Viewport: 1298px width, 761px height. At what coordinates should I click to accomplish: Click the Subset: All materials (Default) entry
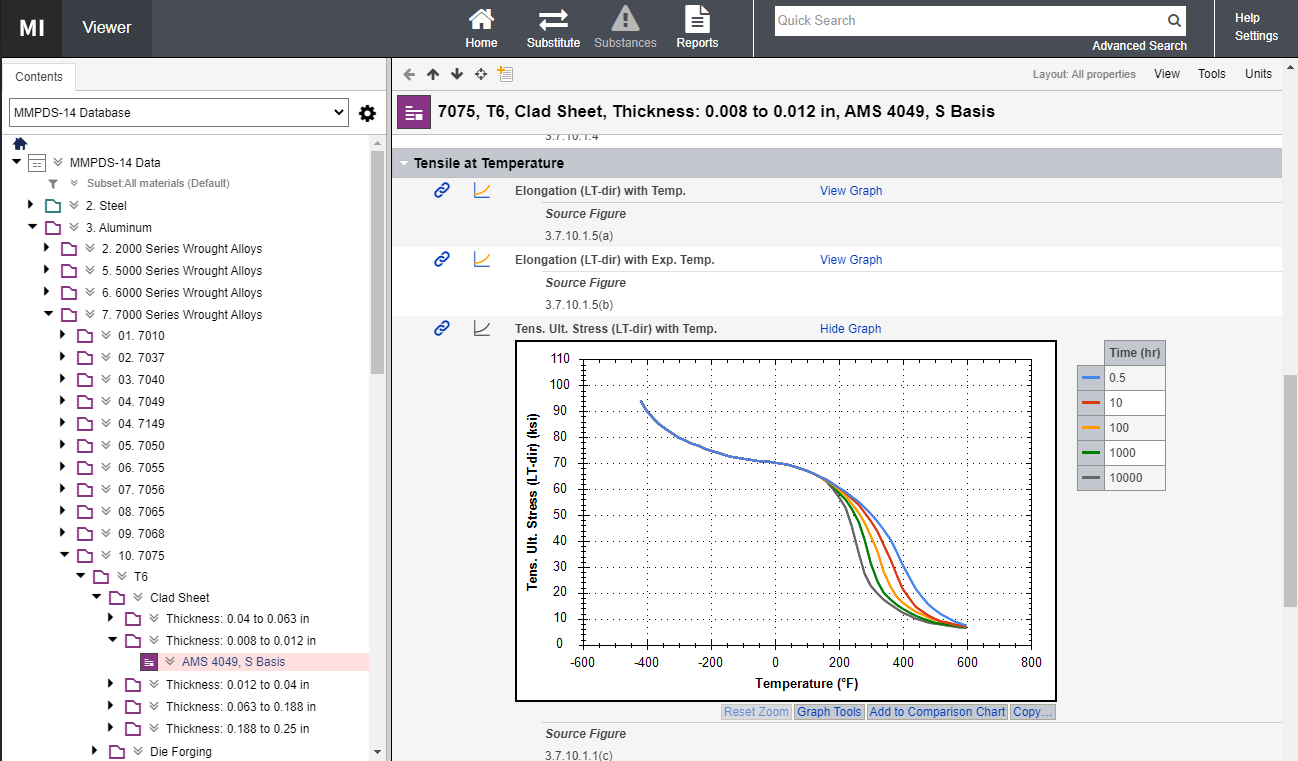click(158, 184)
